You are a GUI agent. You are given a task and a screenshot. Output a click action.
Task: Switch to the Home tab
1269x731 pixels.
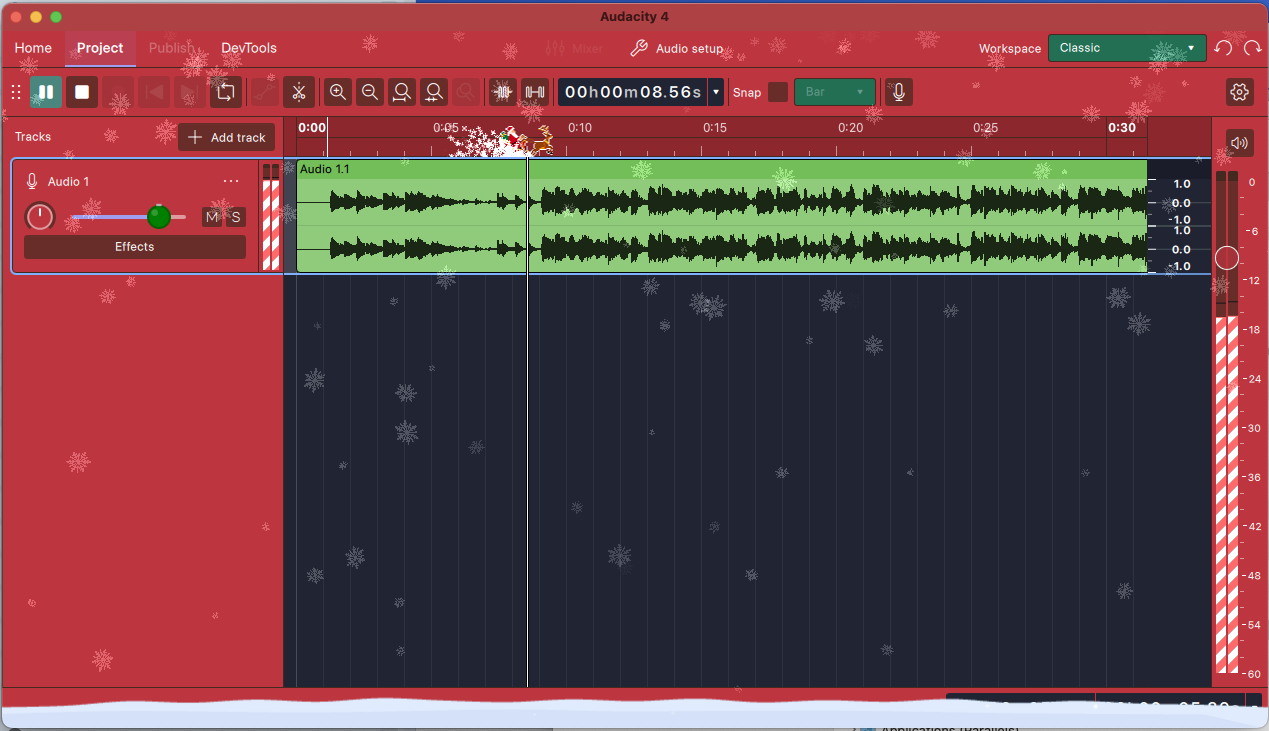pos(33,48)
